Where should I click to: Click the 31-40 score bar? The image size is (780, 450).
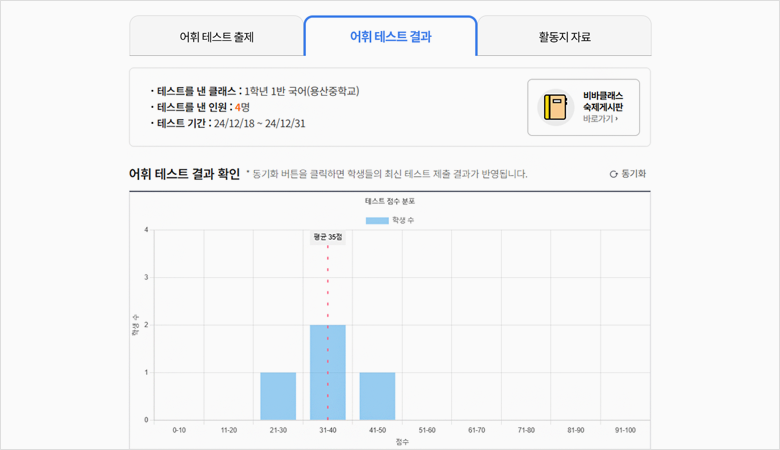coord(328,372)
